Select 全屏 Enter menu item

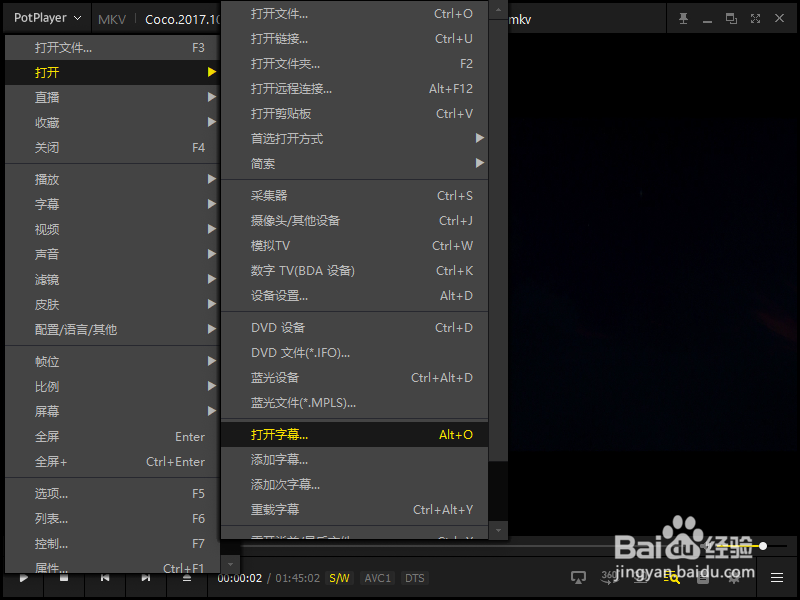112,436
